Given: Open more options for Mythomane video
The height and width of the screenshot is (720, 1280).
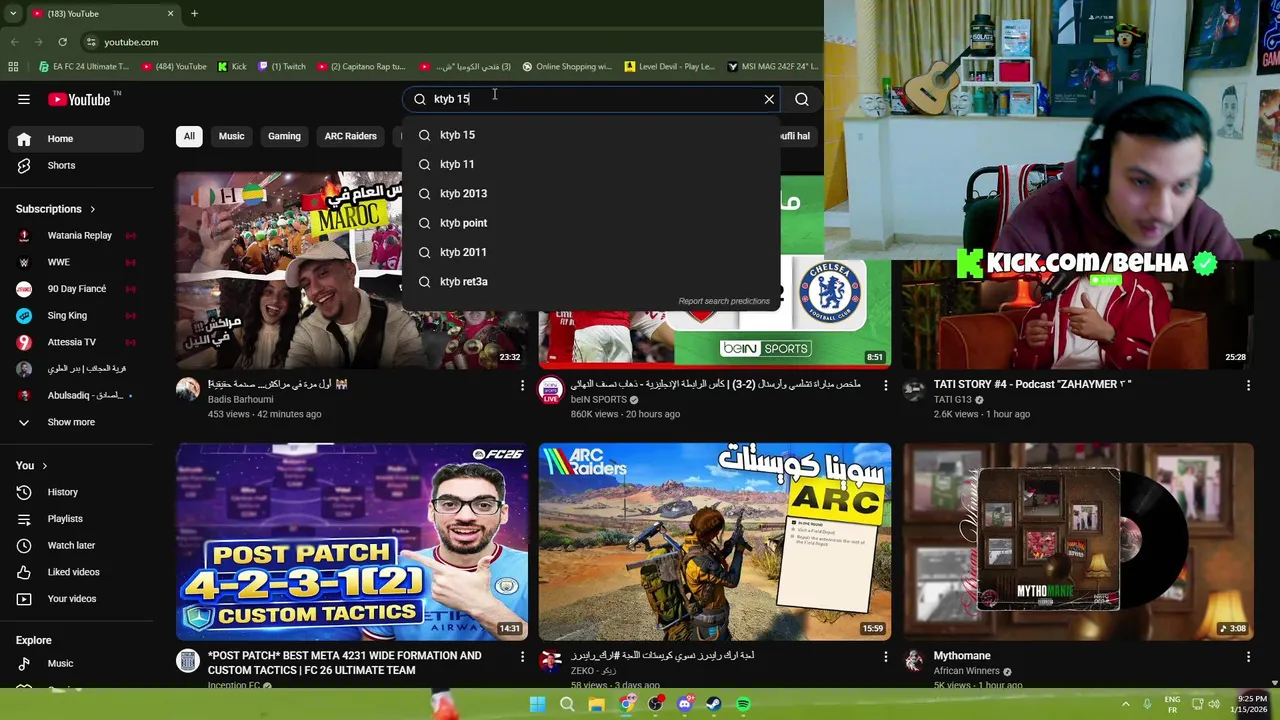Looking at the screenshot, I should [x=1248, y=657].
